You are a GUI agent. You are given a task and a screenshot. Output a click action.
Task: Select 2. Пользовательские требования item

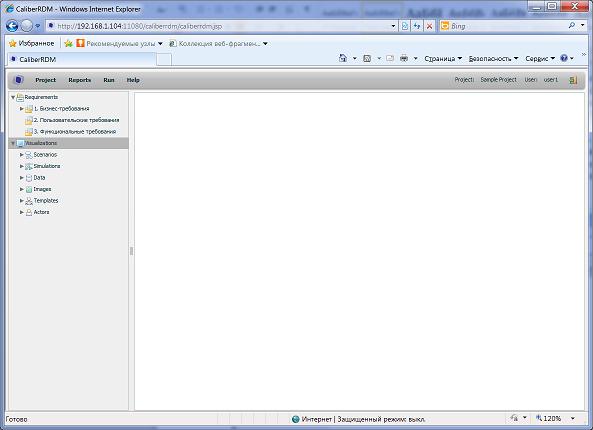[x=76, y=120]
